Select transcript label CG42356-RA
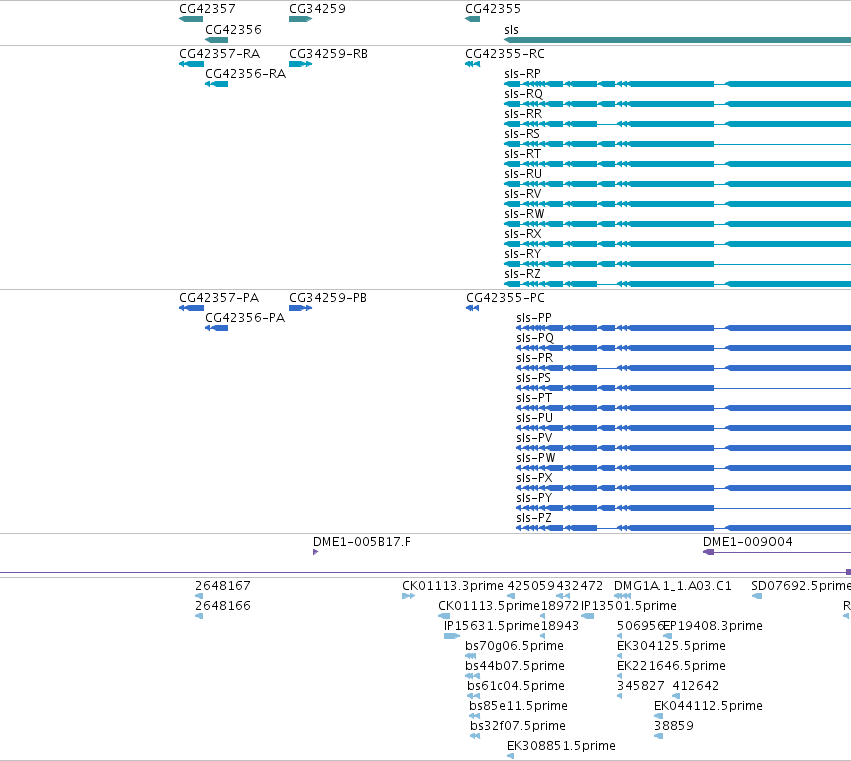Viewport: 851px width, 761px height. tap(245, 74)
